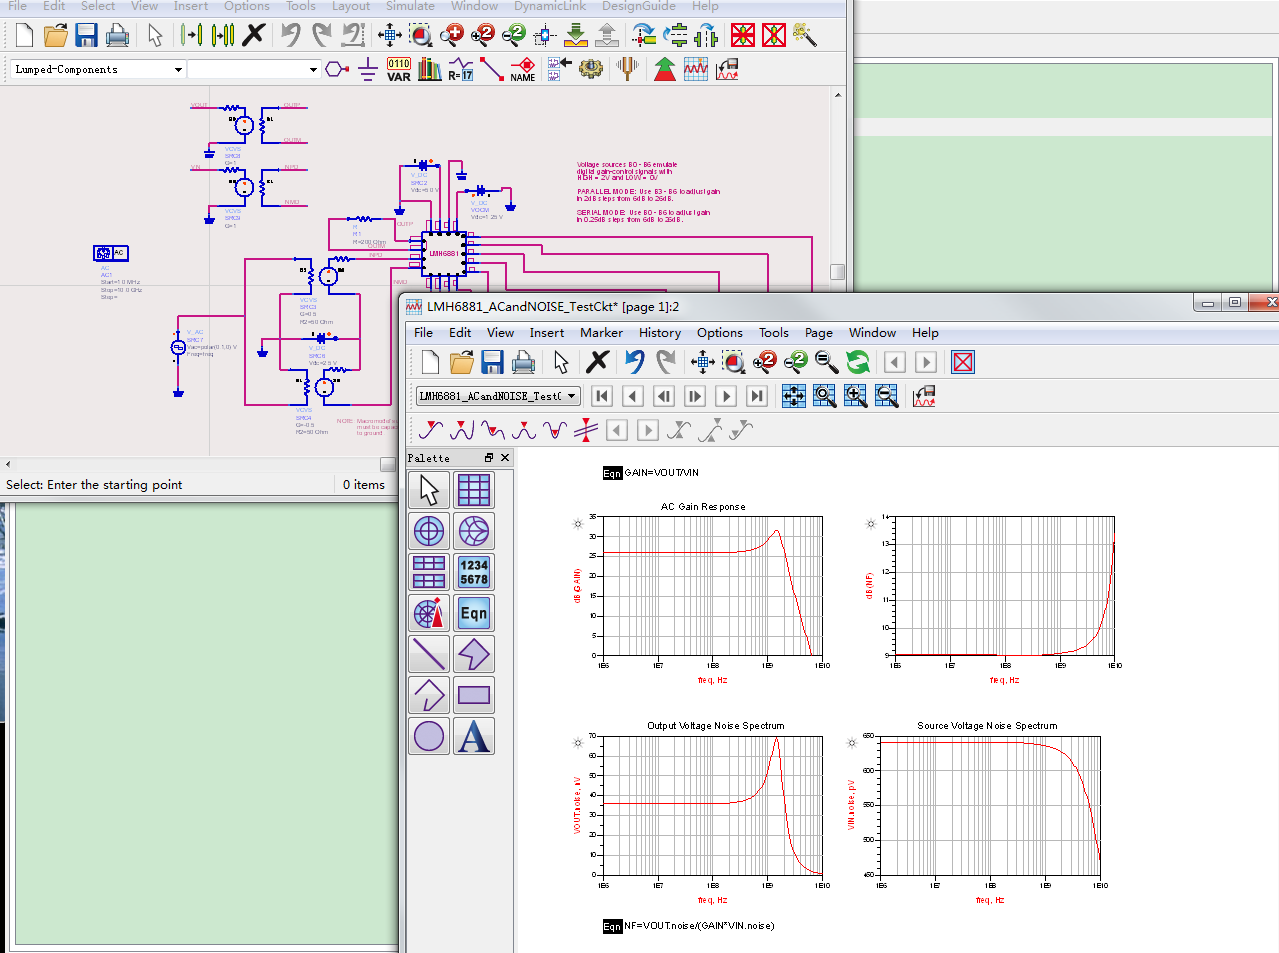Open Simulate menu in schematic window
This screenshot has height=953, width=1279.
[x=410, y=6]
